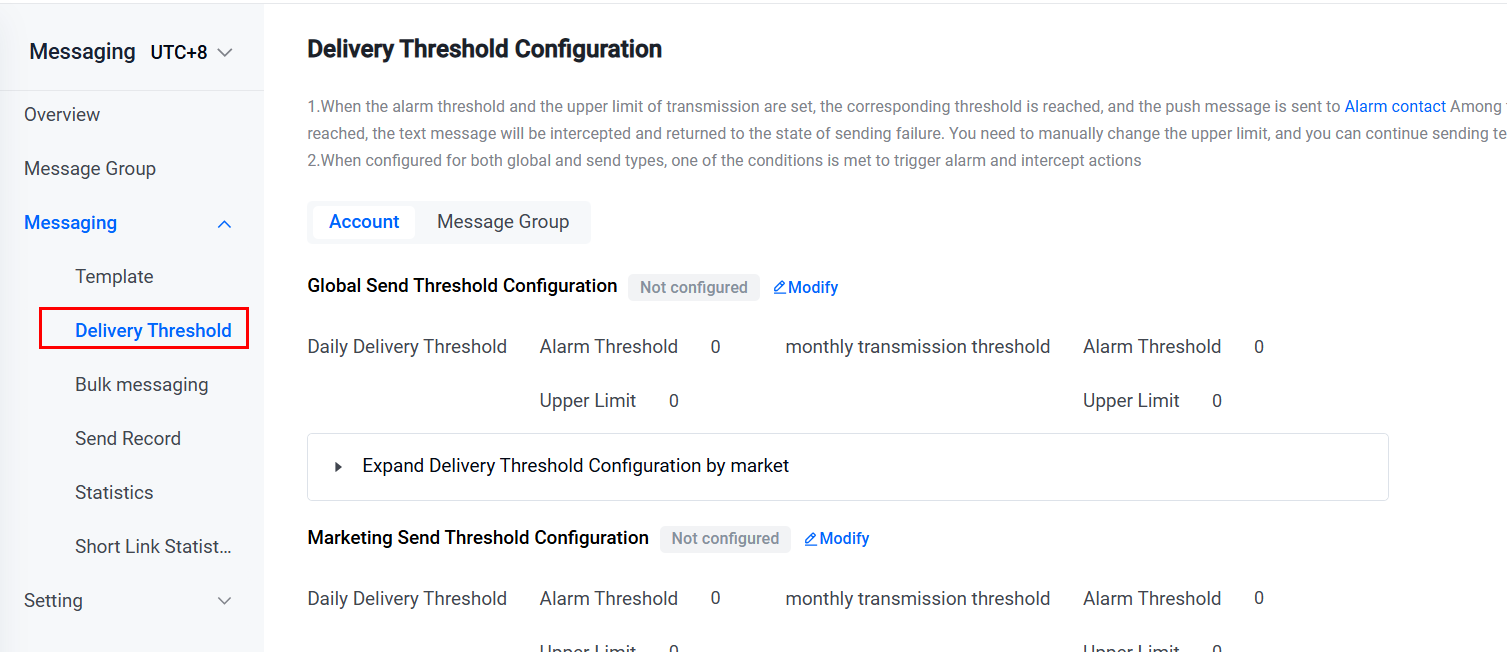Expand the Setting sidebar section chevron
Viewport: 1507px width, 652px height.
225,601
